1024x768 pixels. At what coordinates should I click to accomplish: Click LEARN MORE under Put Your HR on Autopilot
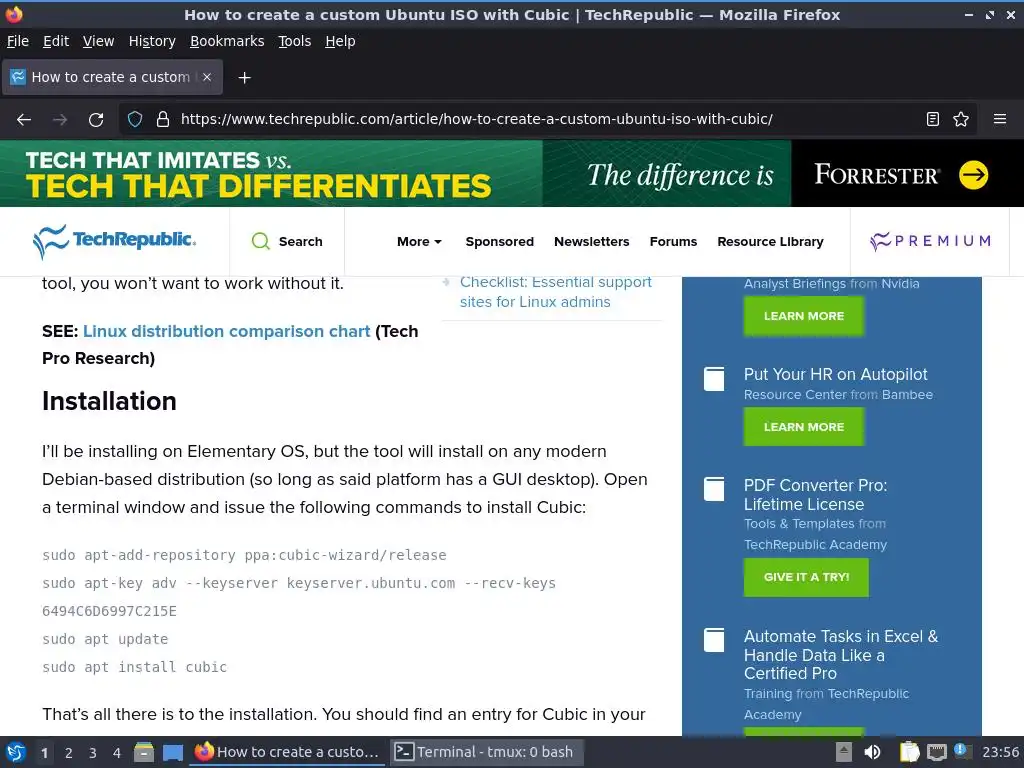click(x=804, y=427)
